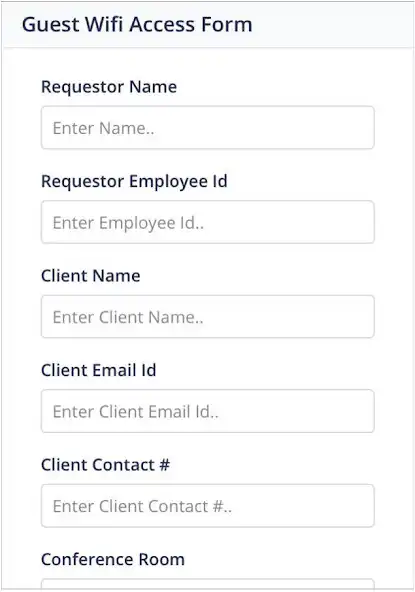
Task: Click the Conference Room field's top edge
Action: coord(208,583)
